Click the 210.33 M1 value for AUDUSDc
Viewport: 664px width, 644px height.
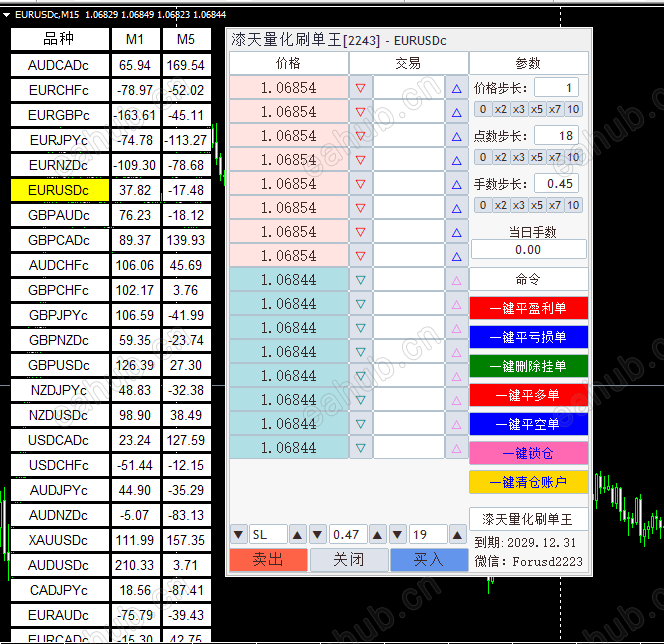click(x=136, y=565)
